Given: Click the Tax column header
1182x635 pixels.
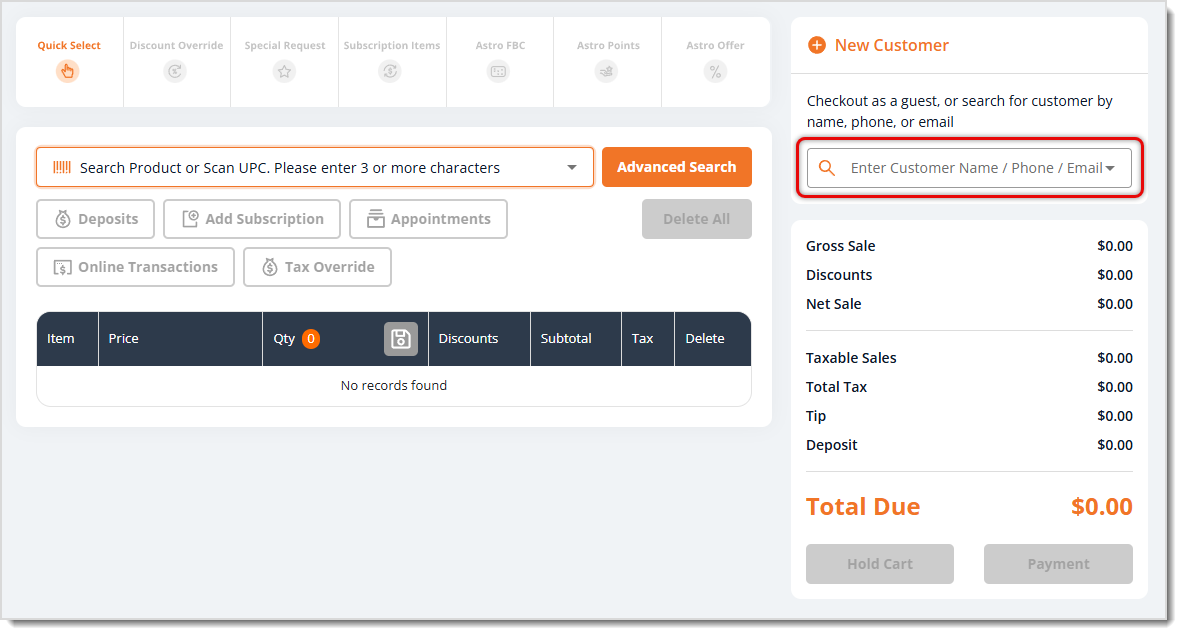Looking at the screenshot, I should 648,339.
